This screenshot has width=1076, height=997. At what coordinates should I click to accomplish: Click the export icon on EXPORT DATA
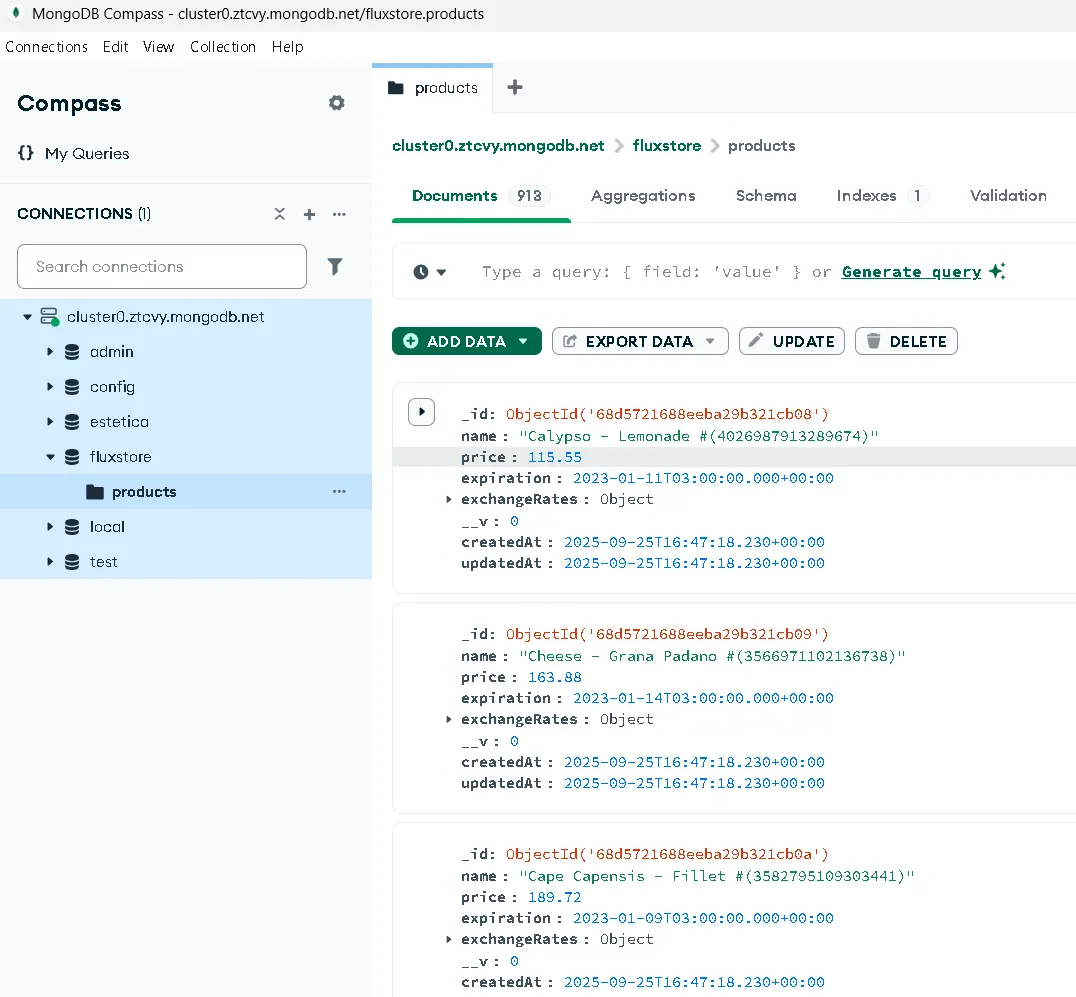[x=570, y=341]
